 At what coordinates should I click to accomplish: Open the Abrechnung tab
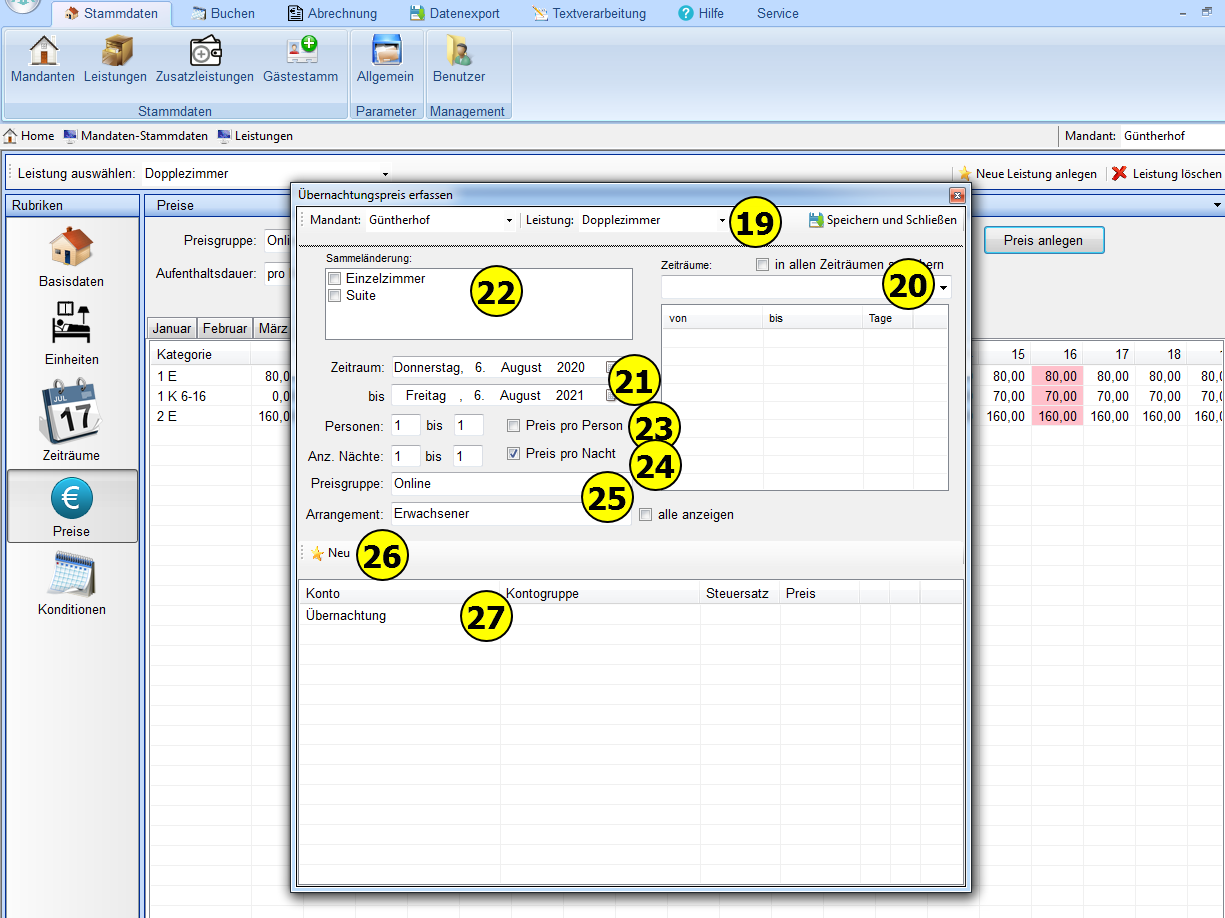(x=332, y=13)
